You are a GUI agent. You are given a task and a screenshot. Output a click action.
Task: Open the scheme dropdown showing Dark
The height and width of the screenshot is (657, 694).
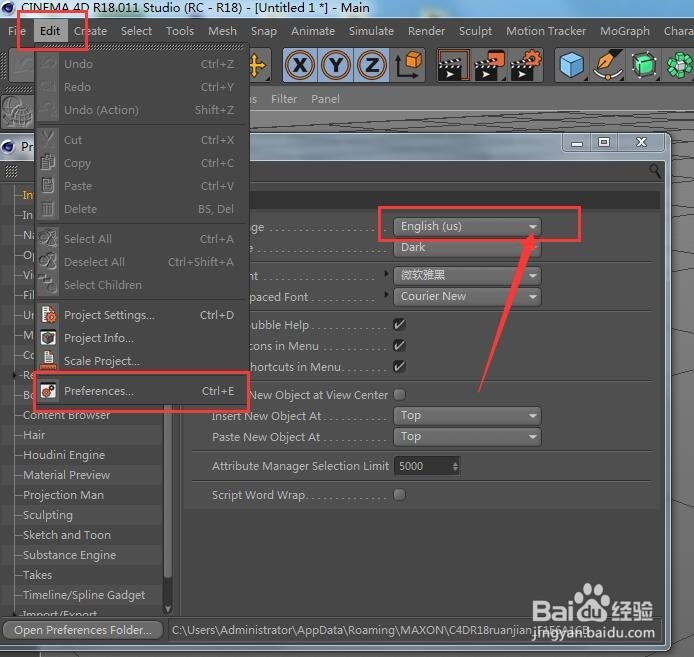467,247
